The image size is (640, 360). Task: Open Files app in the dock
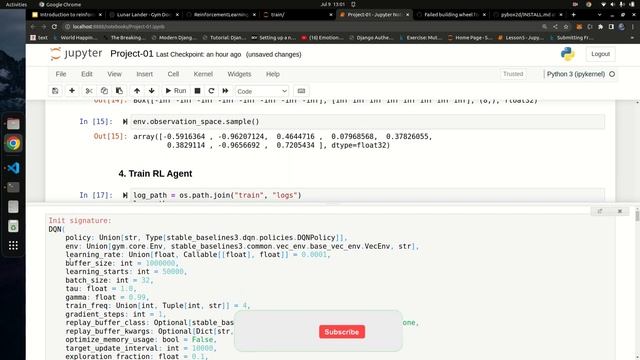click(13, 123)
